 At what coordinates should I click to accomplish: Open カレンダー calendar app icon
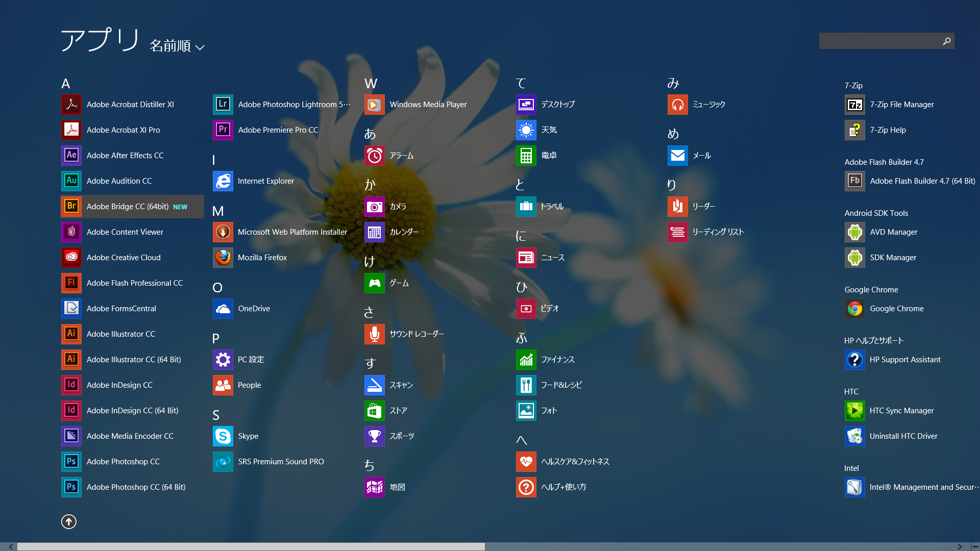(x=374, y=232)
